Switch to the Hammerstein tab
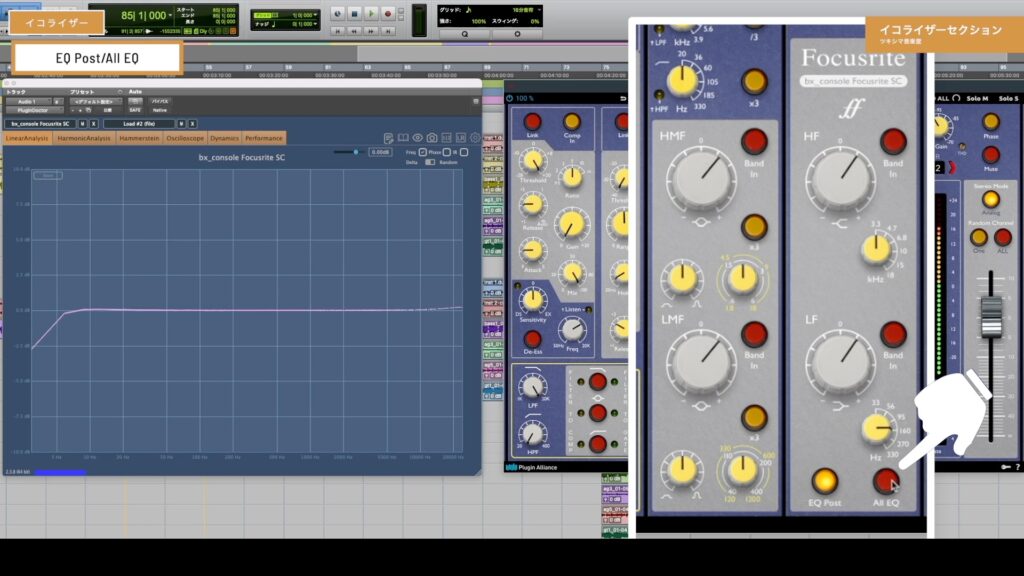This screenshot has height=576, width=1024. pos(139,138)
